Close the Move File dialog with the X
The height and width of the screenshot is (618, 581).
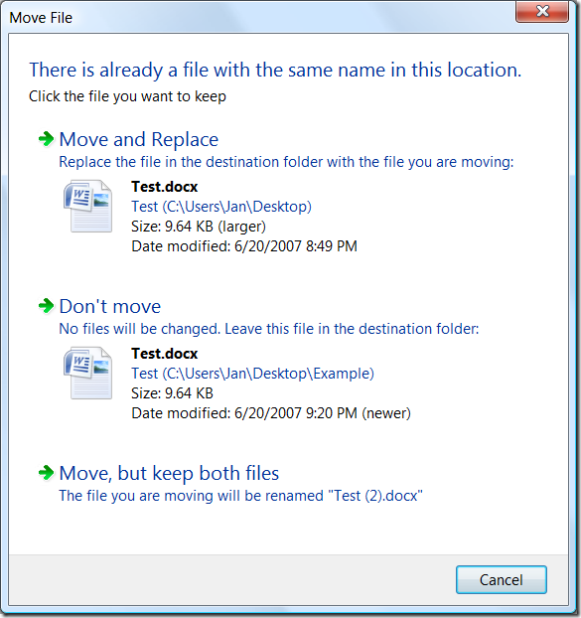pos(542,11)
